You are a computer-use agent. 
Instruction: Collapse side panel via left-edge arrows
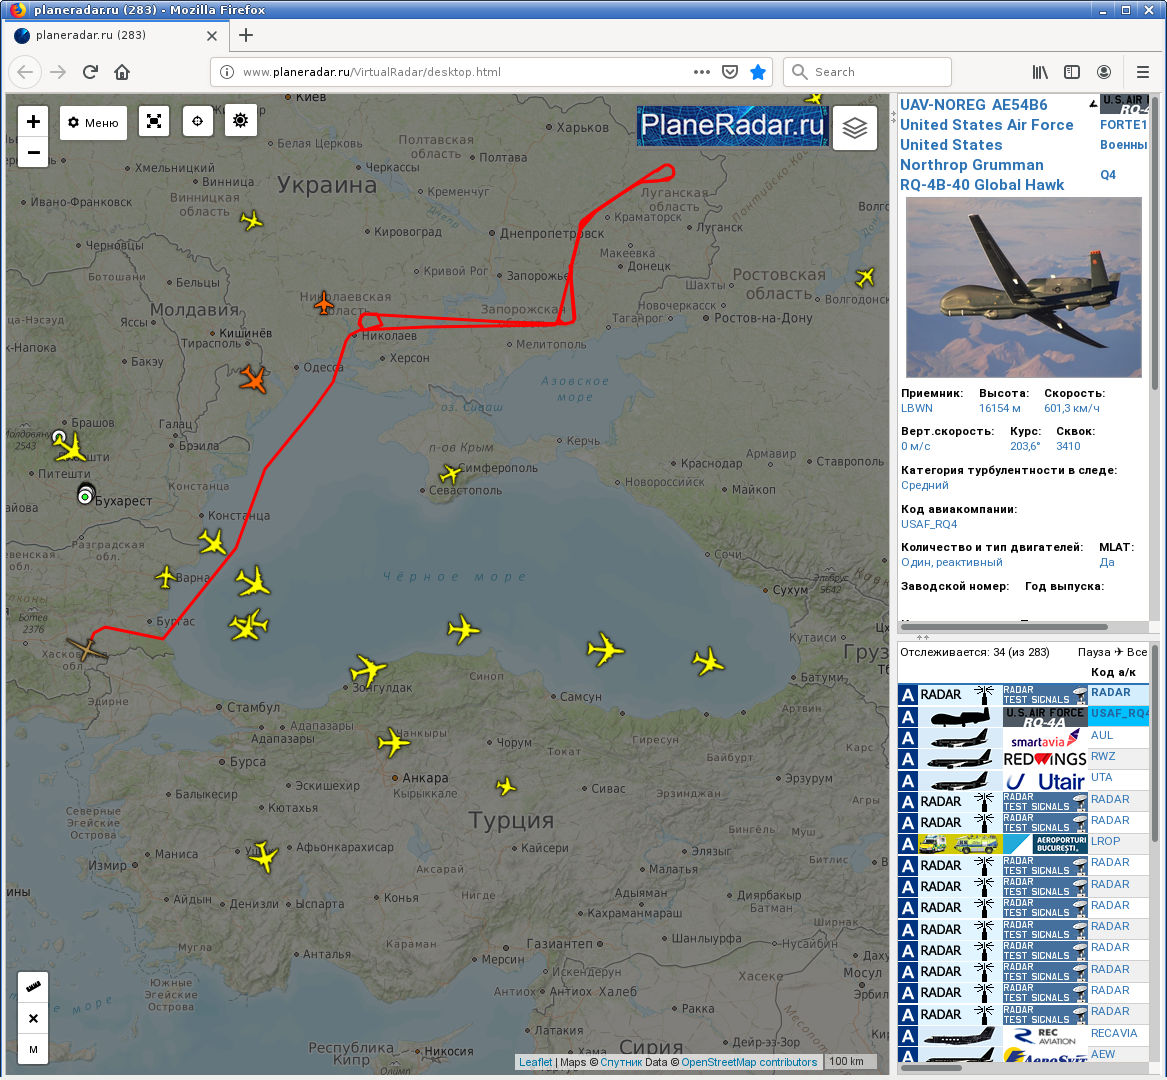(x=893, y=116)
